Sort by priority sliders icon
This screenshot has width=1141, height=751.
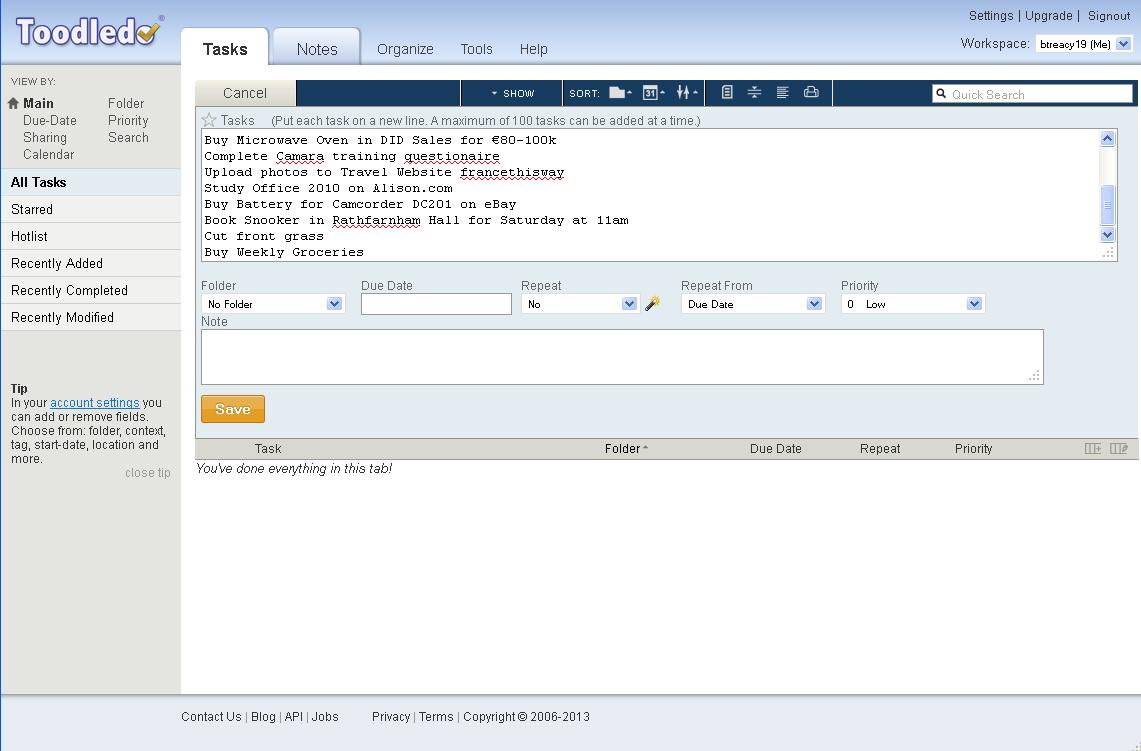[686, 92]
